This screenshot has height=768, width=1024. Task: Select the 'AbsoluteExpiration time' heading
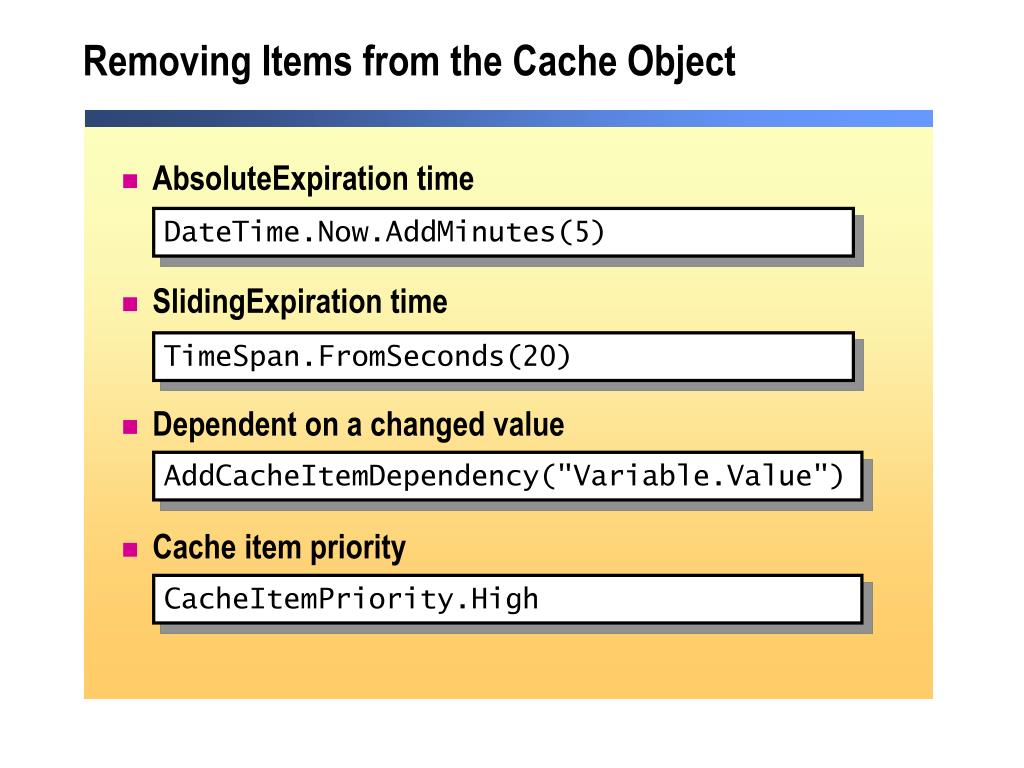[313, 179]
